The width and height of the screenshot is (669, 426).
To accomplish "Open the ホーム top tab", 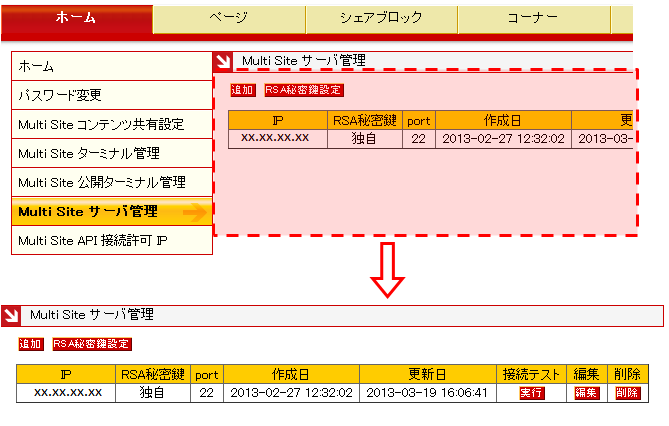I will (77, 19).
